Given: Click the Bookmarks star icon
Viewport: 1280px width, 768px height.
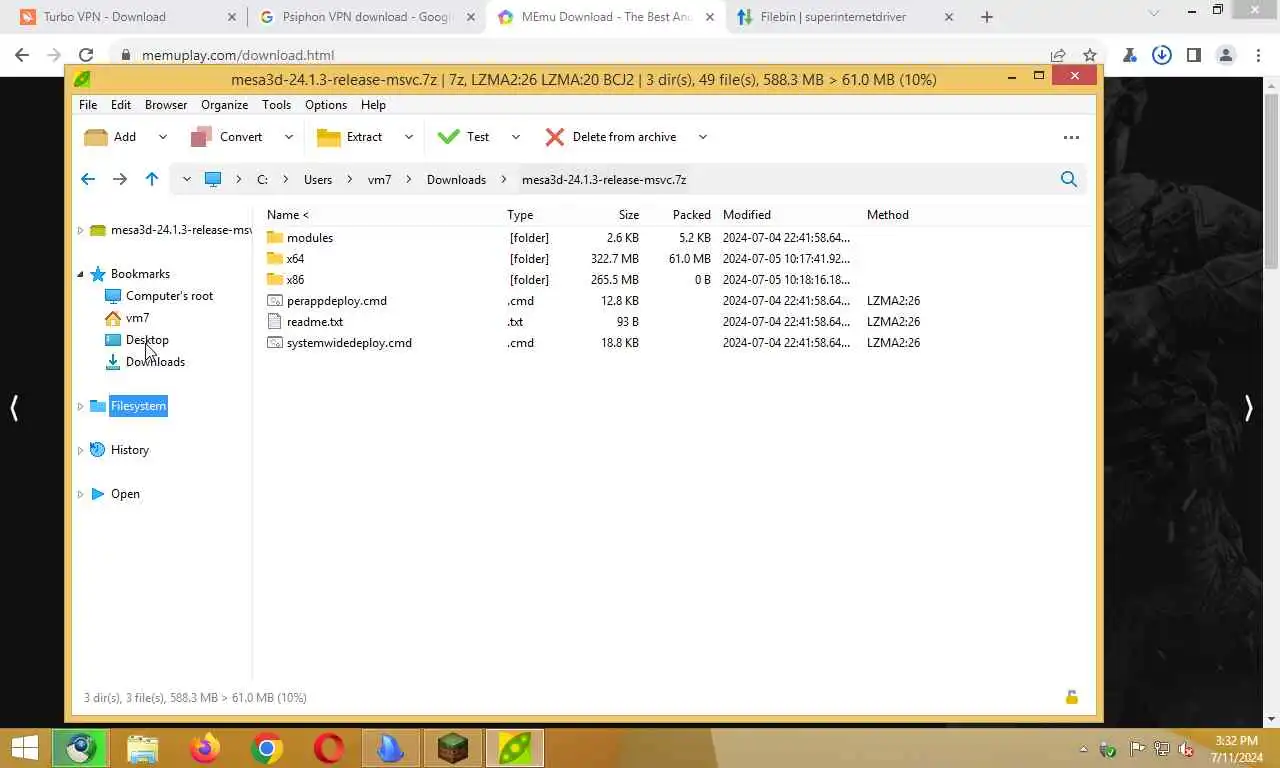Looking at the screenshot, I should click(98, 274).
